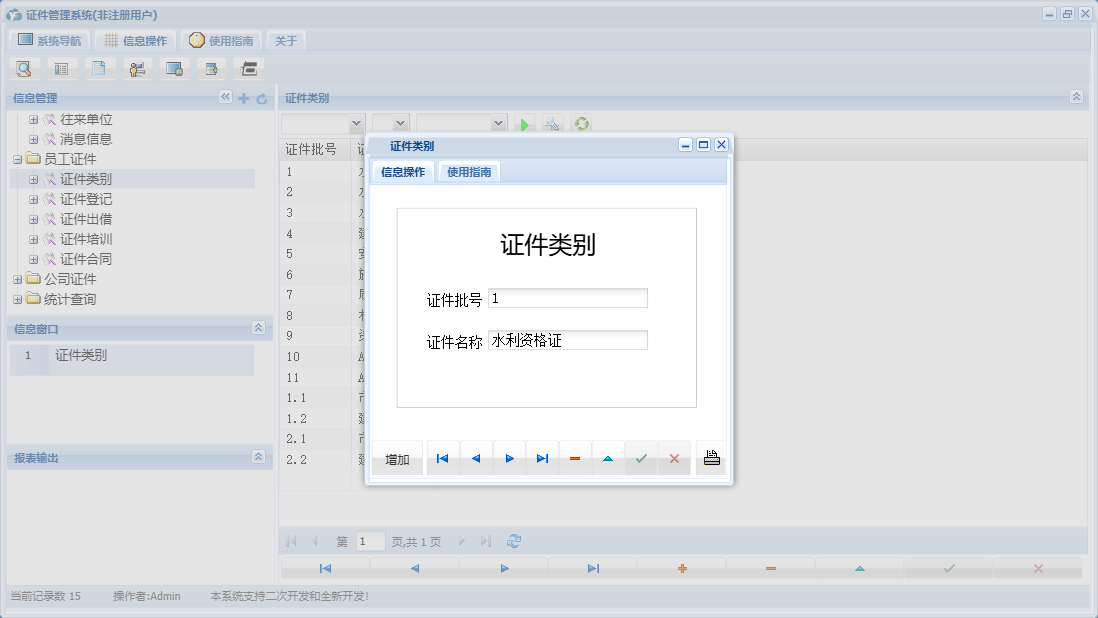This screenshot has height=618, width=1098.
Task: Open the report list icon in the toolbar
Action: tap(61, 68)
